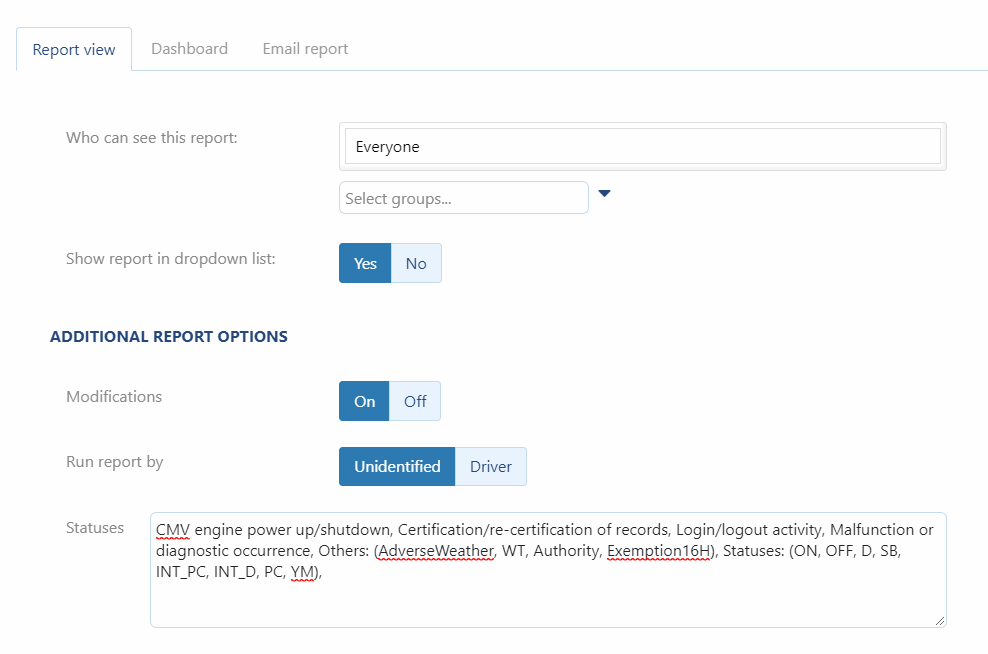Click the Select groups input box
Image resolution: width=988 pixels, height=654 pixels.
(x=464, y=198)
